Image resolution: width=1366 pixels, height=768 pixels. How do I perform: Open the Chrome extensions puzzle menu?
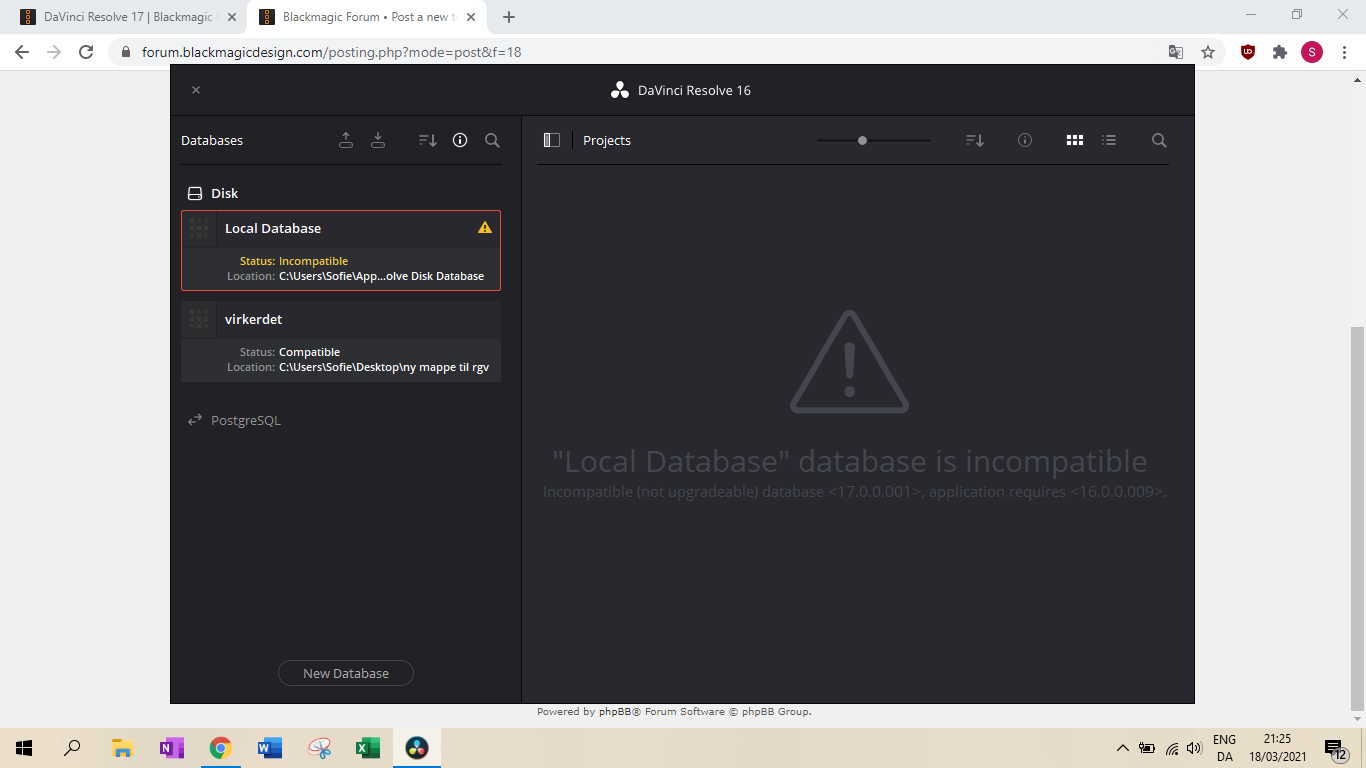(x=1280, y=52)
